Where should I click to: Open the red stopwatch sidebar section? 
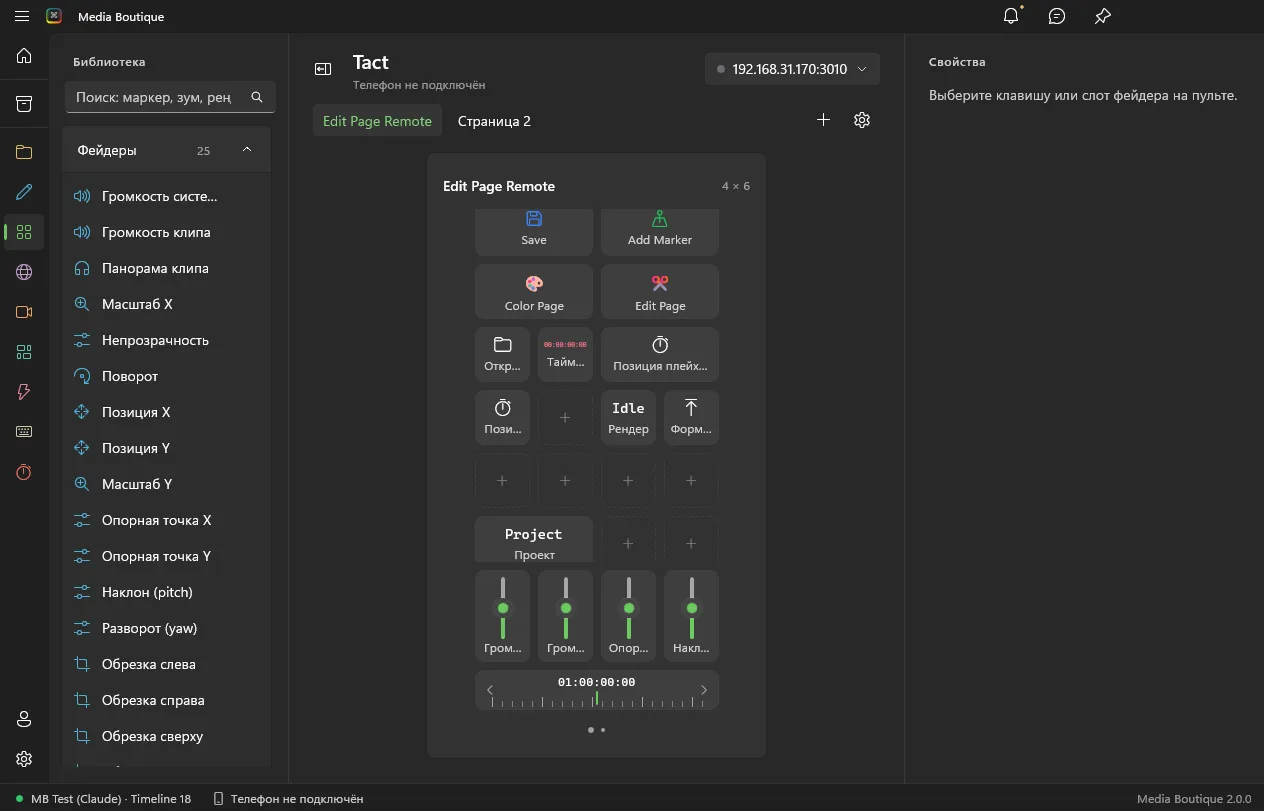tap(24, 472)
